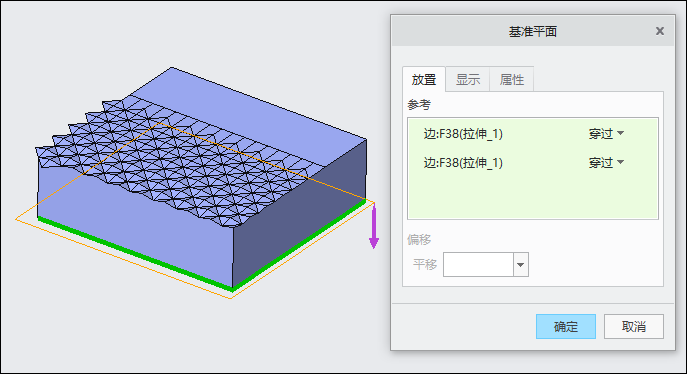The width and height of the screenshot is (687, 374).
Task: Open the 属性 tab
Action: (x=512, y=80)
